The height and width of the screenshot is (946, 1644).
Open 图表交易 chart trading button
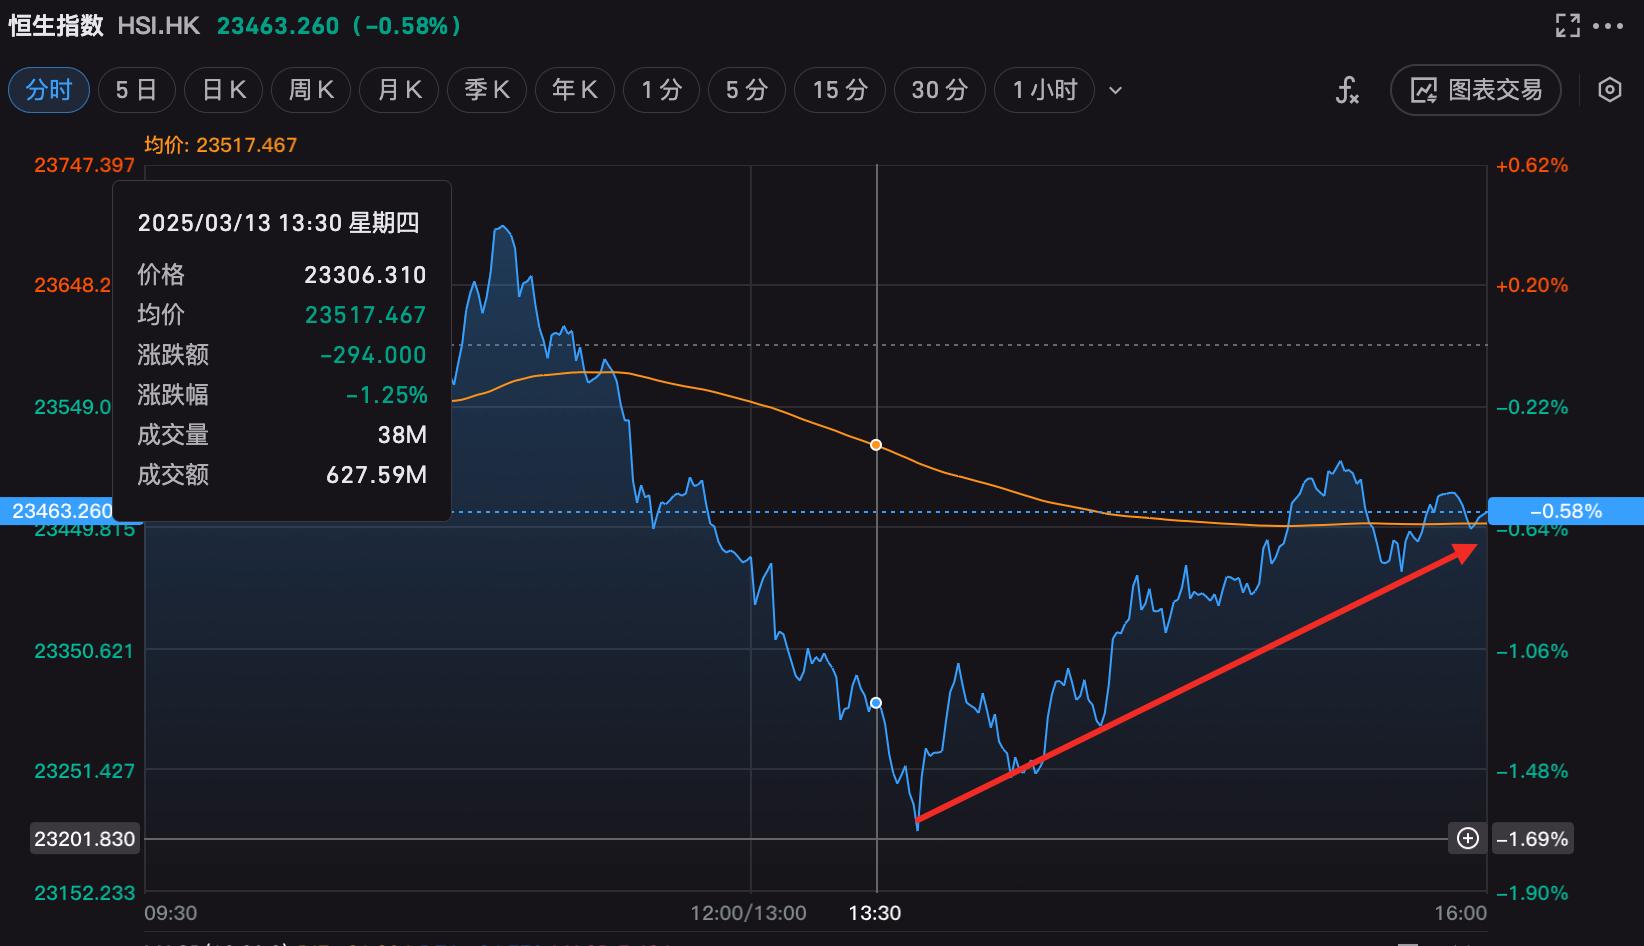(1475, 91)
